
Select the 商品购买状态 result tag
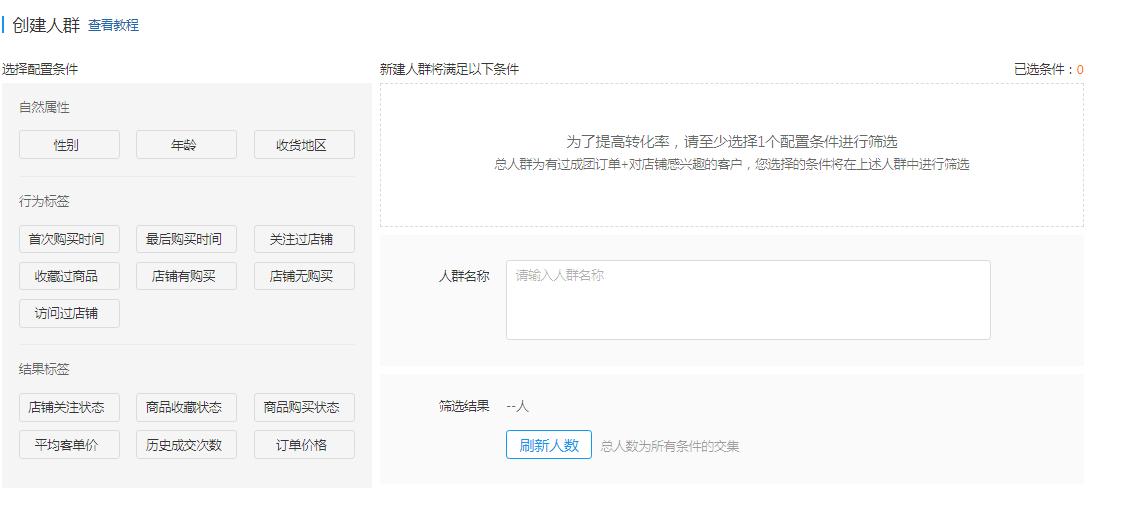tap(304, 407)
